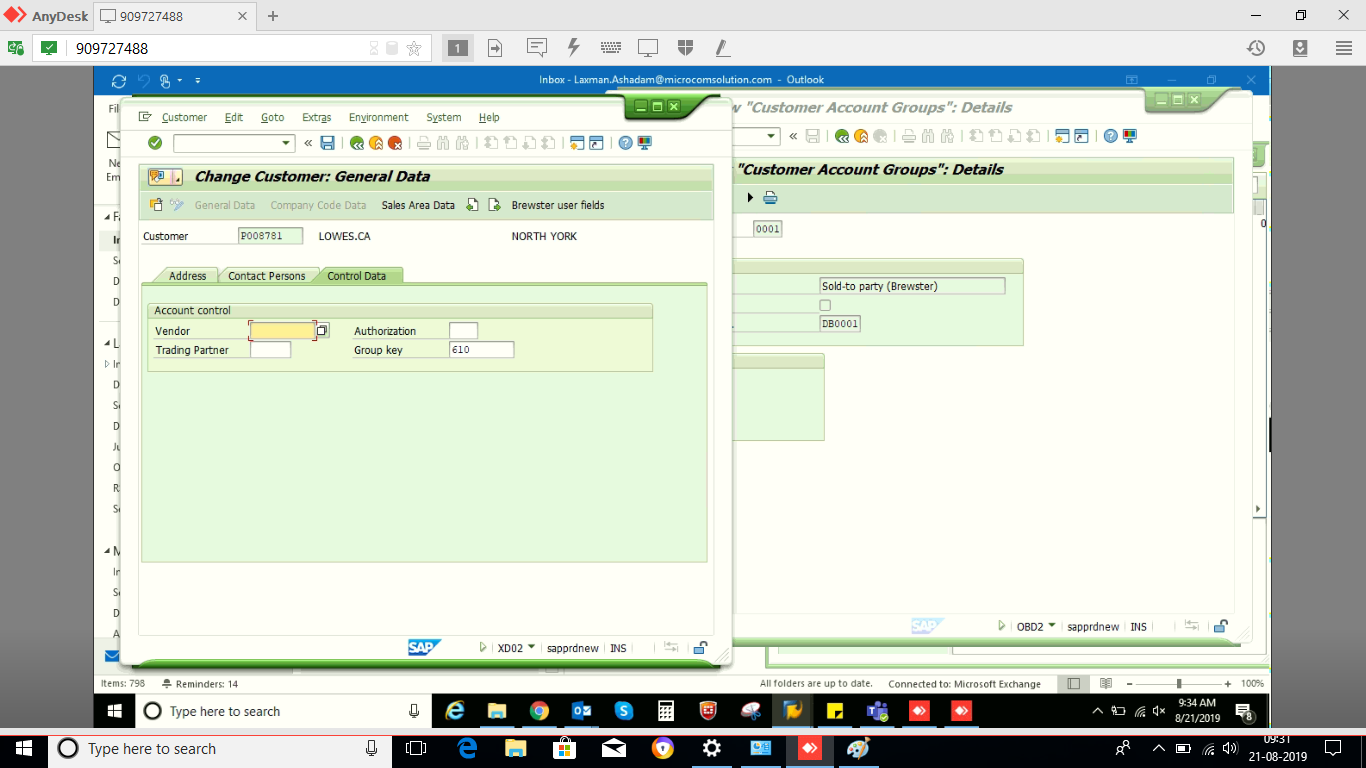Open SAP Help question mark icon in XD02 window
The image size is (1366, 768).
[626, 143]
